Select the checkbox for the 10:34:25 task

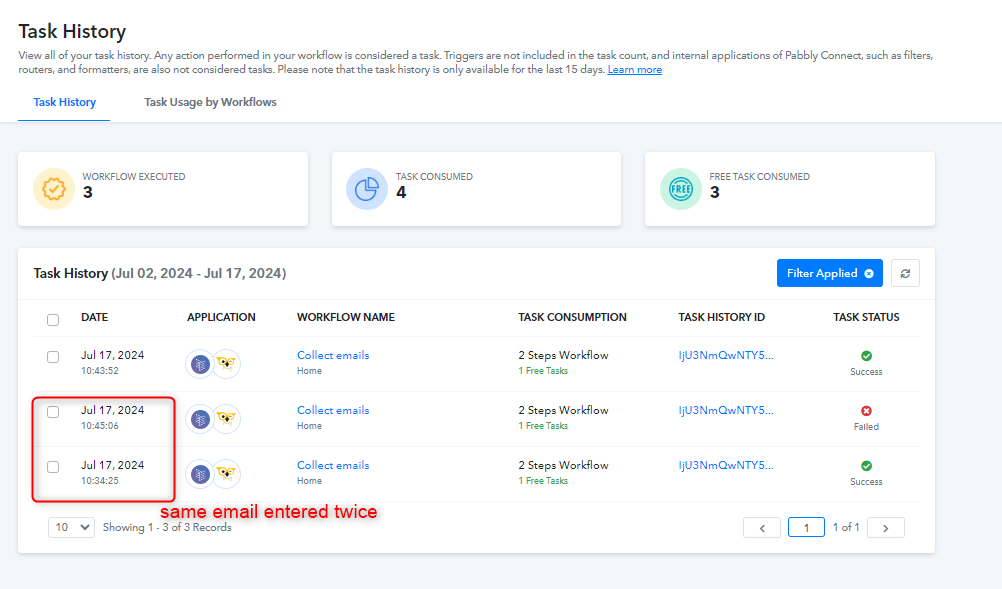click(53, 467)
